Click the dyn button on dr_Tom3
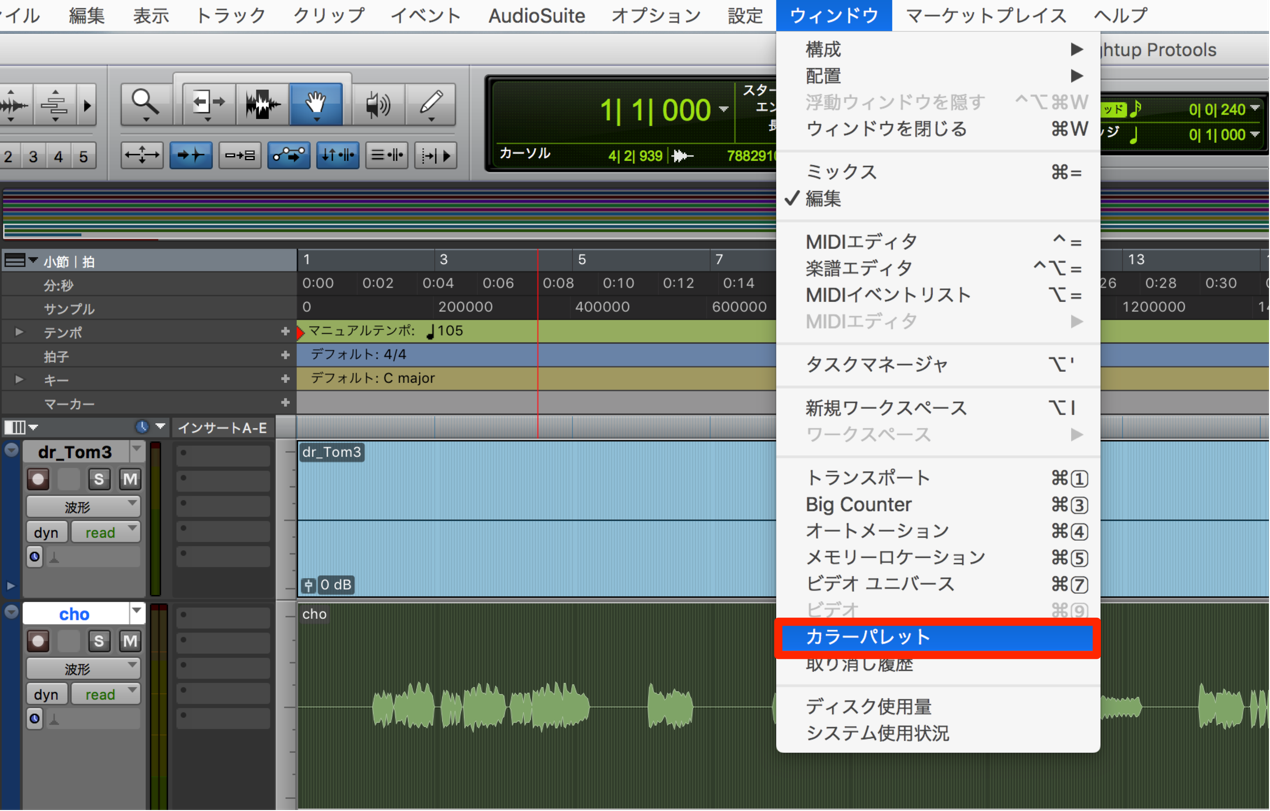 [x=46, y=533]
